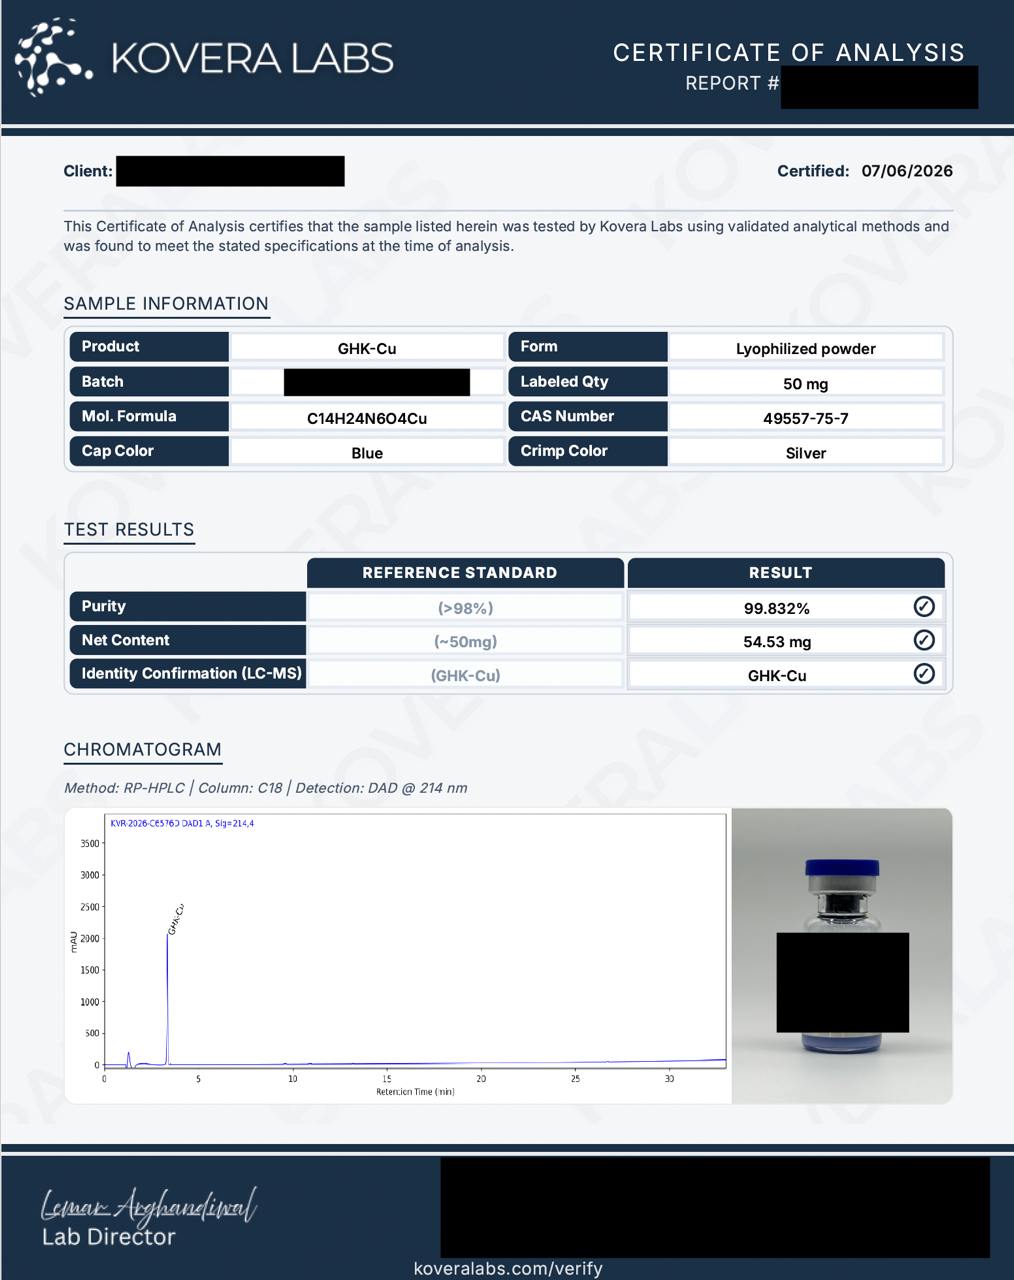1014x1280 pixels.
Task: Click the GHK-Cu peak label in chromatogram
Action: pos(176,919)
